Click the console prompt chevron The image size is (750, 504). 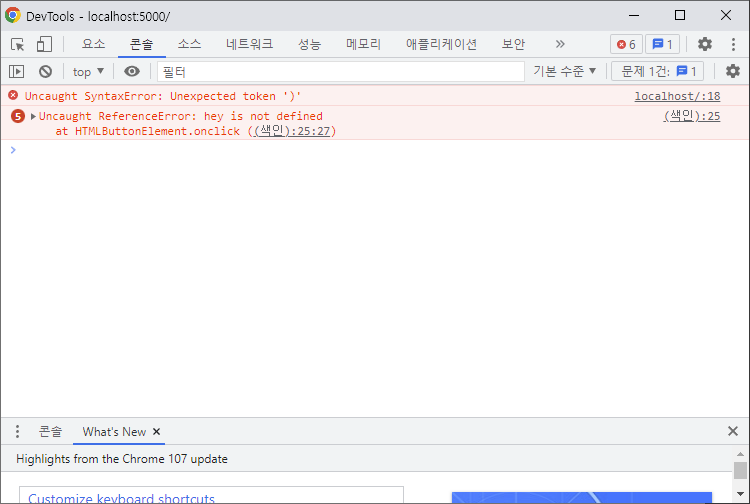[x=13, y=150]
